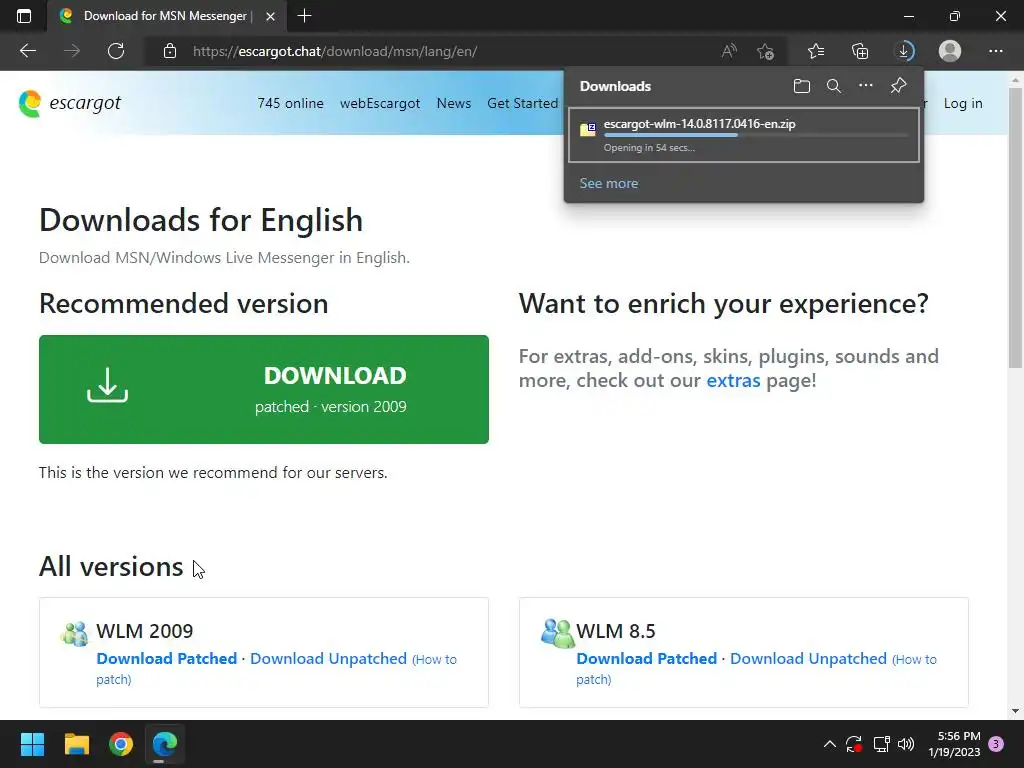Open the network tray icon
Viewport: 1024px width, 768px height.
882,744
